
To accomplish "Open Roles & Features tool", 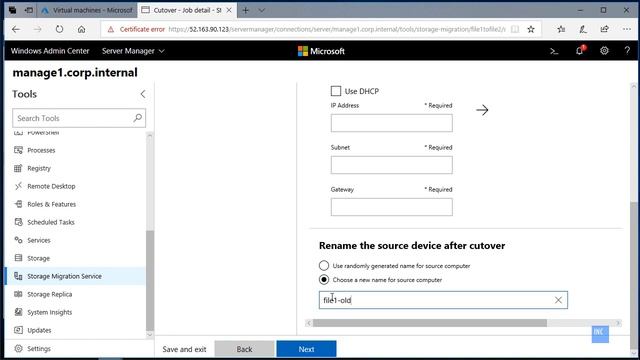I will click(51, 204).
